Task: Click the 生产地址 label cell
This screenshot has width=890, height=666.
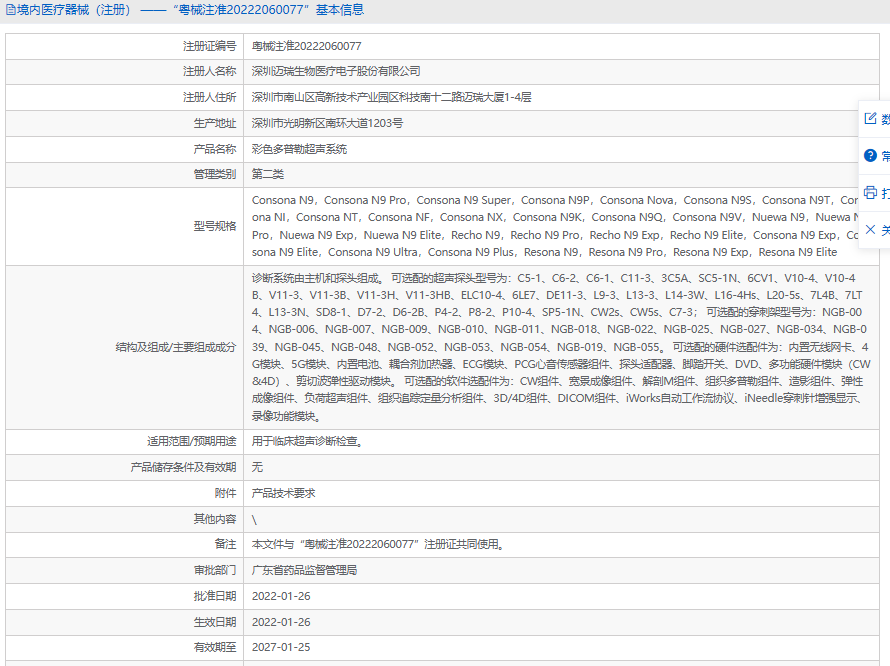Action: (x=124, y=123)
